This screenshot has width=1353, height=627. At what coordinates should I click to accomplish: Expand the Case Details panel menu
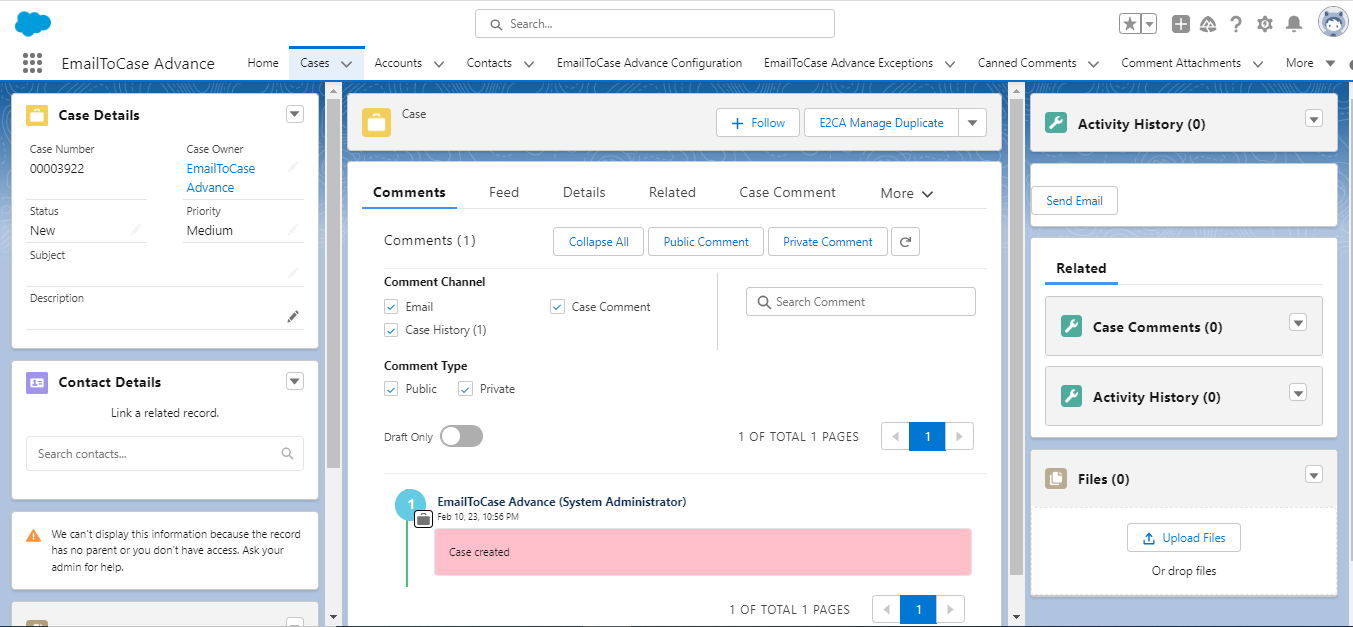295,114
